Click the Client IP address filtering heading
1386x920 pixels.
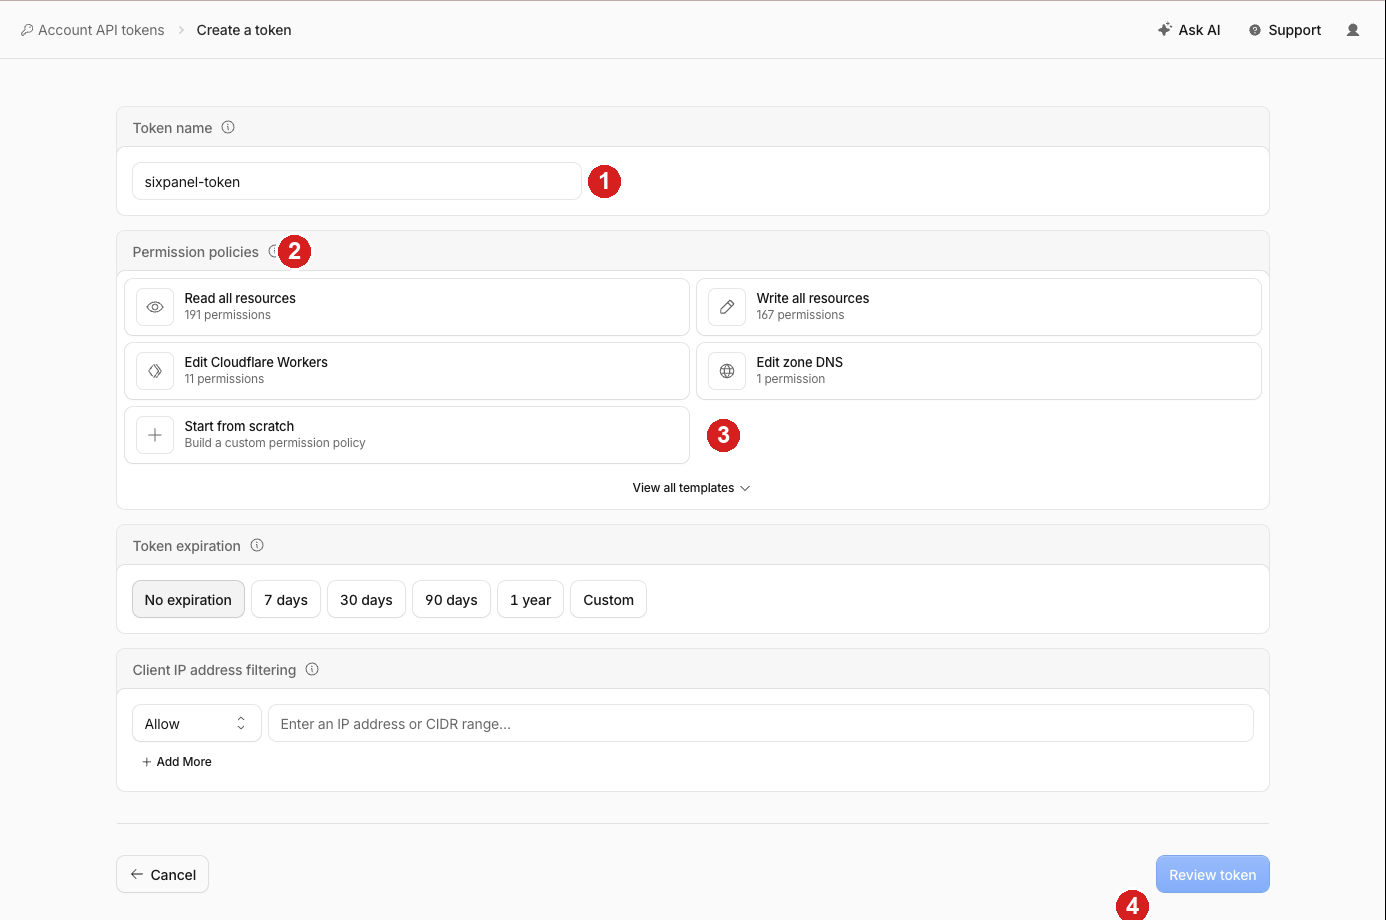(x=215, y=670)
